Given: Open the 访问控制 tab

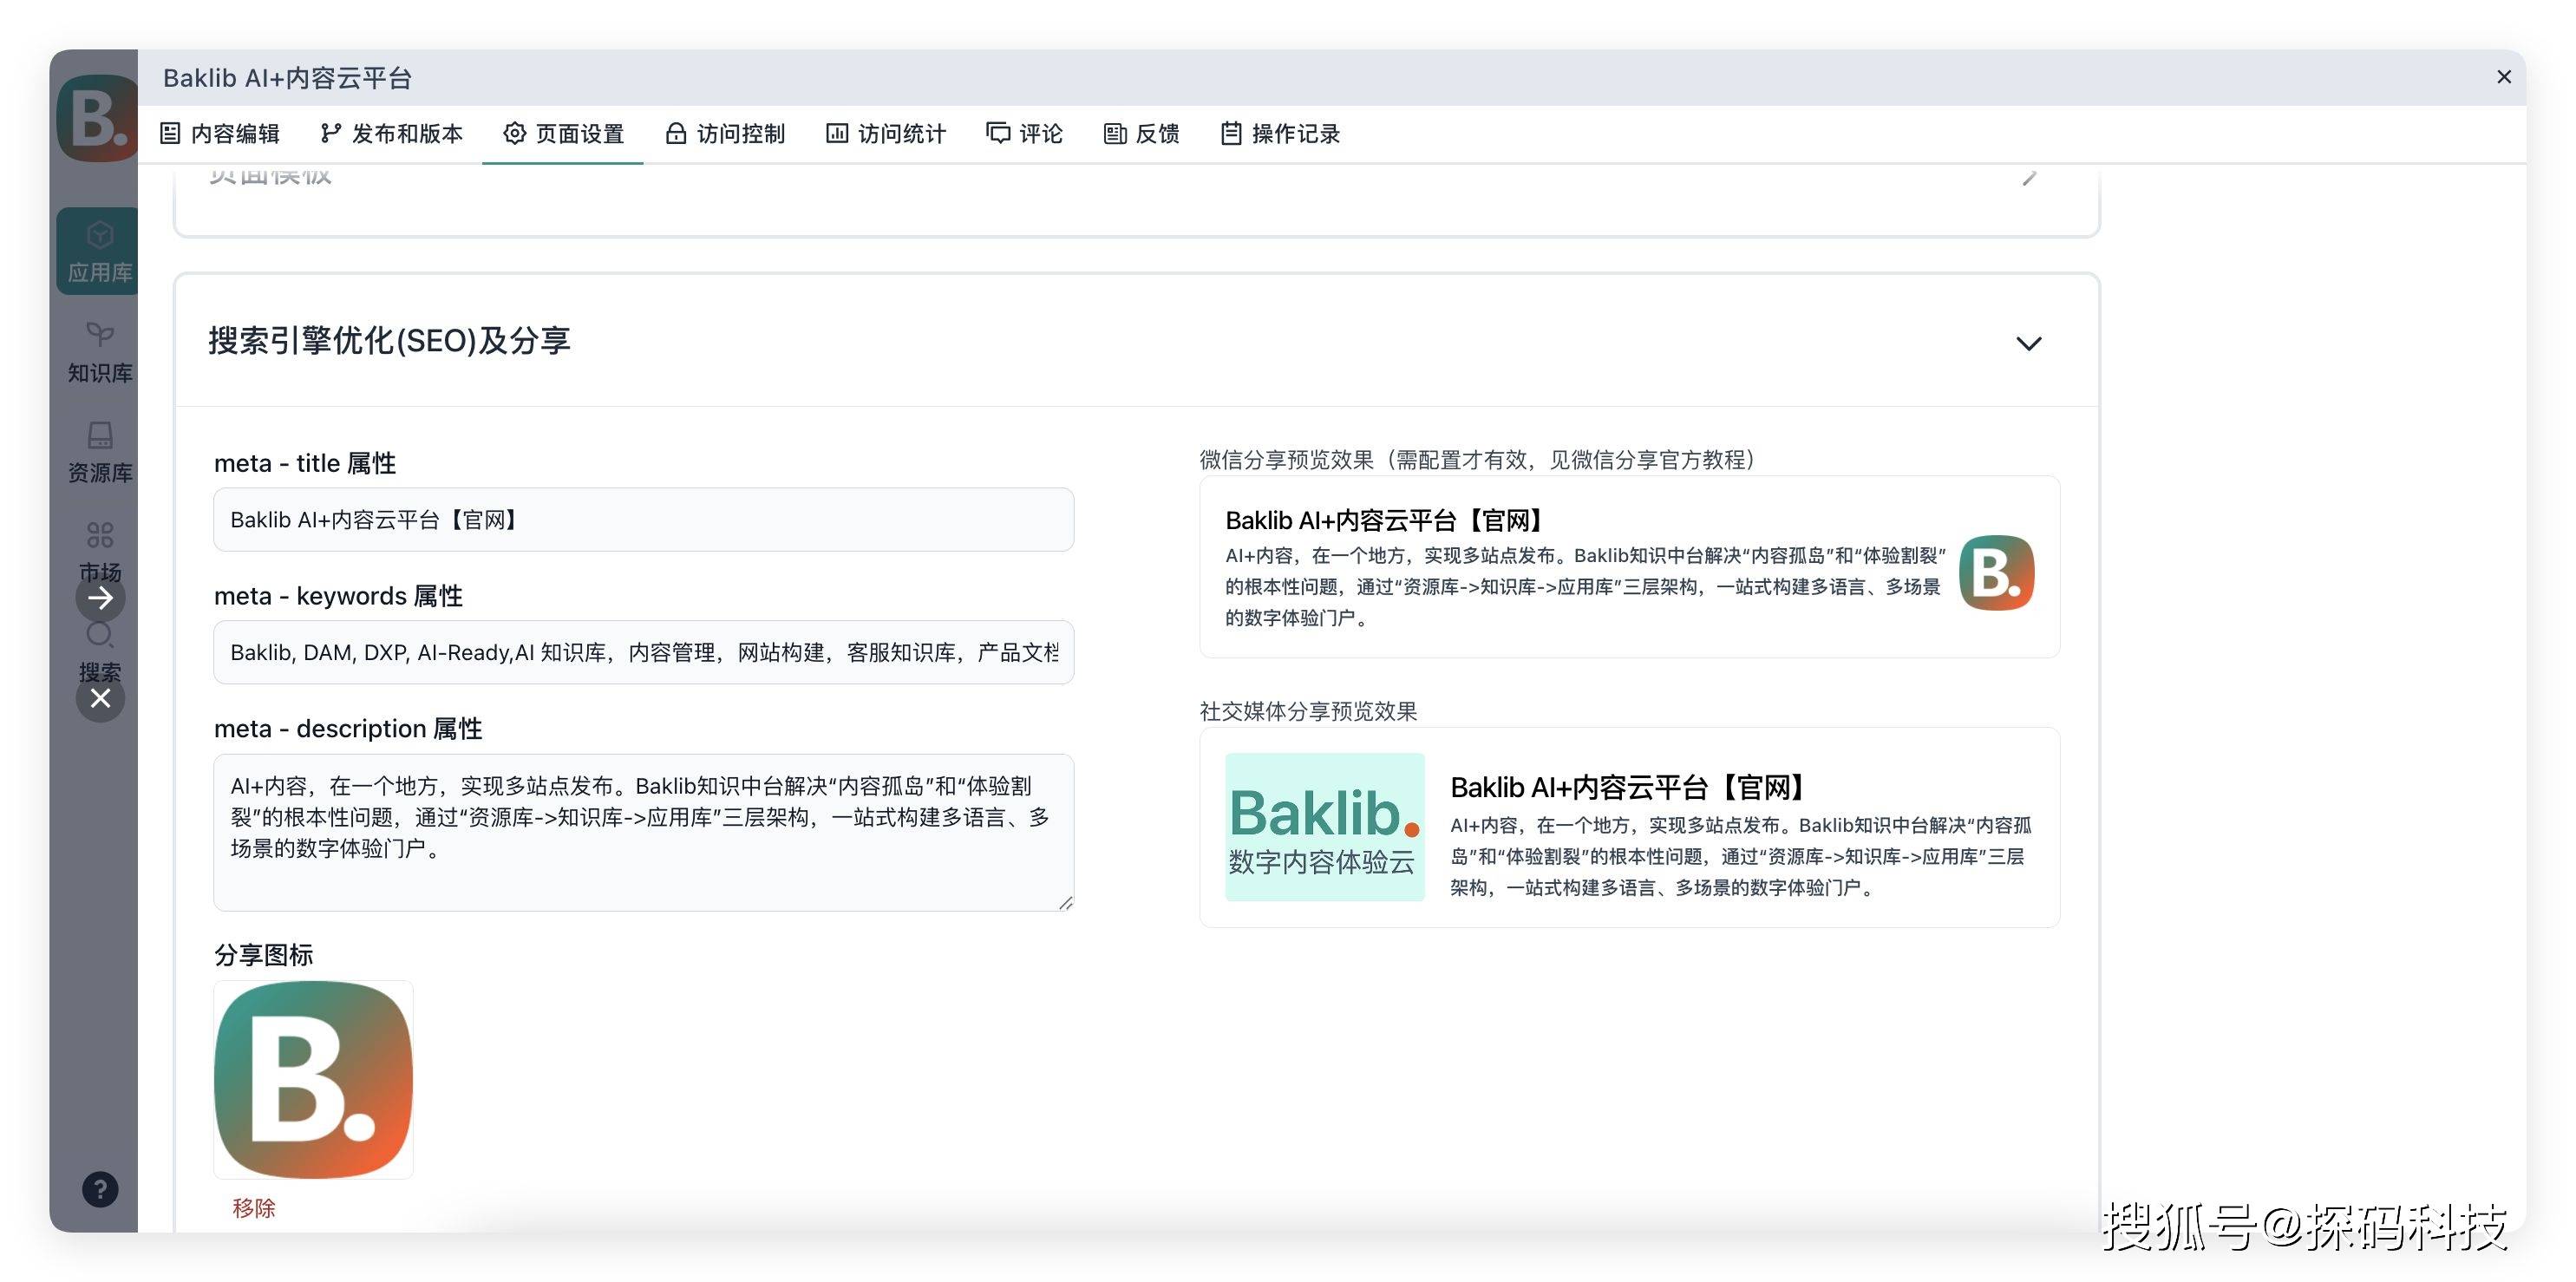Looking at the screenshot, I should click(725, 134).
